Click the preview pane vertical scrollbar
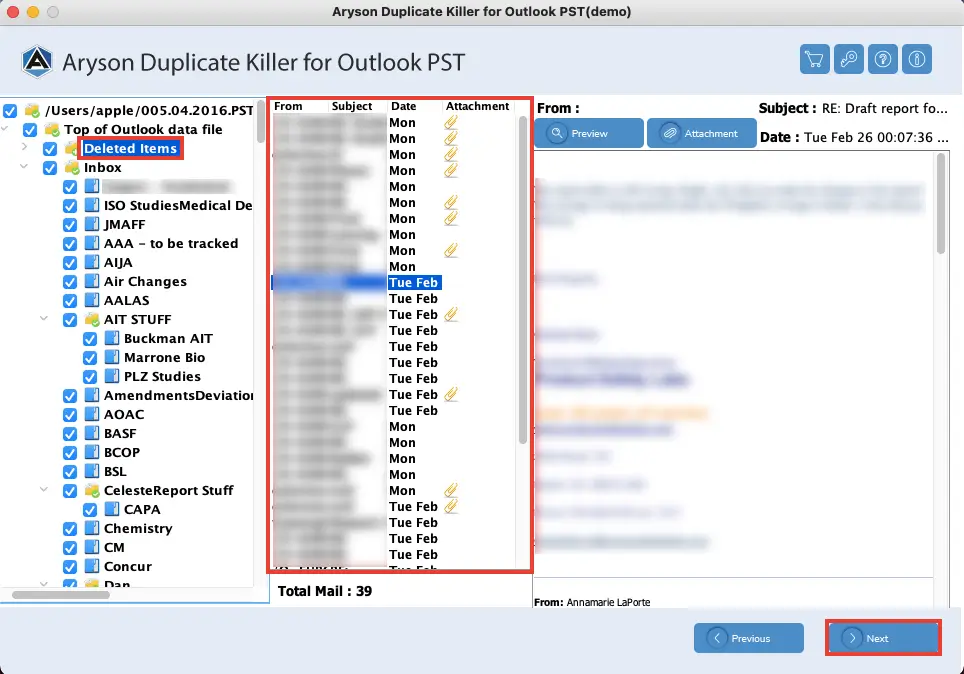The width and height of the screenshot is (964, 674). pos(941,204)
